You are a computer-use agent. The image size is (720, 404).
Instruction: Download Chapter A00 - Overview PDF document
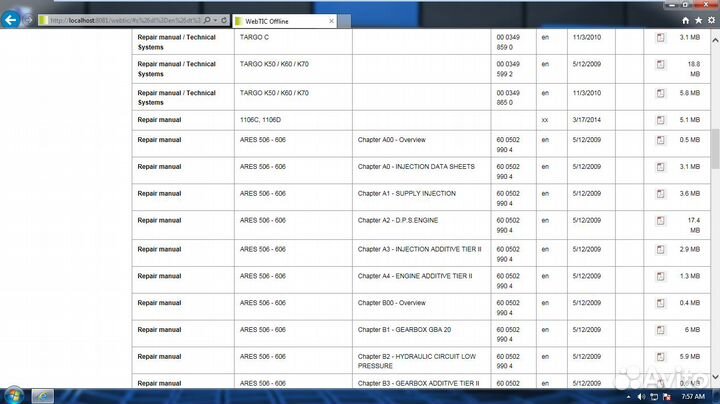660,140
